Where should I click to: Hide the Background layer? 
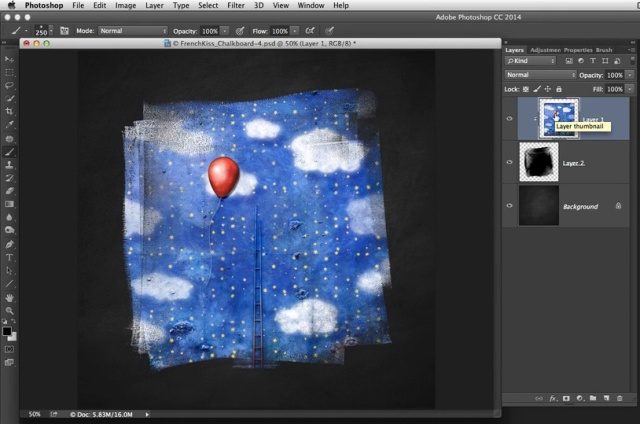click(x=510, y=206)
